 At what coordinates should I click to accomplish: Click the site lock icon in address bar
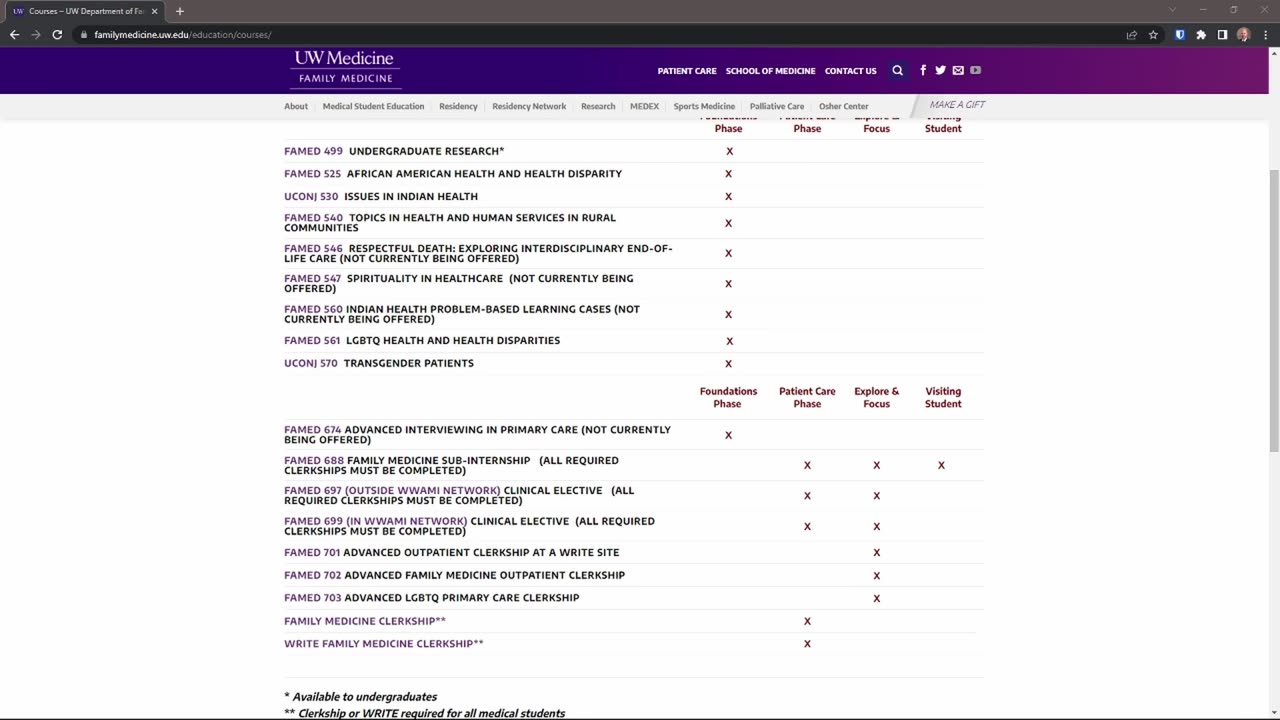coord(84,34)
